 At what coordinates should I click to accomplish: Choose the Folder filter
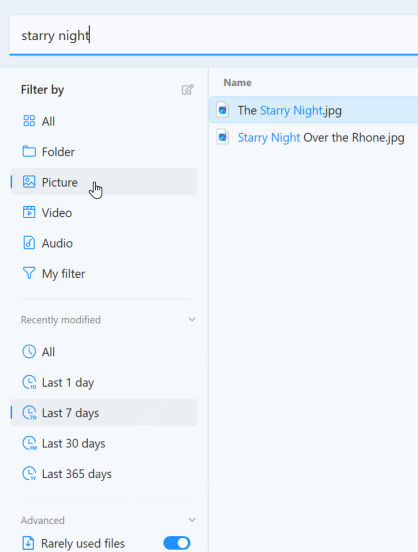click(x=104, y=152)
